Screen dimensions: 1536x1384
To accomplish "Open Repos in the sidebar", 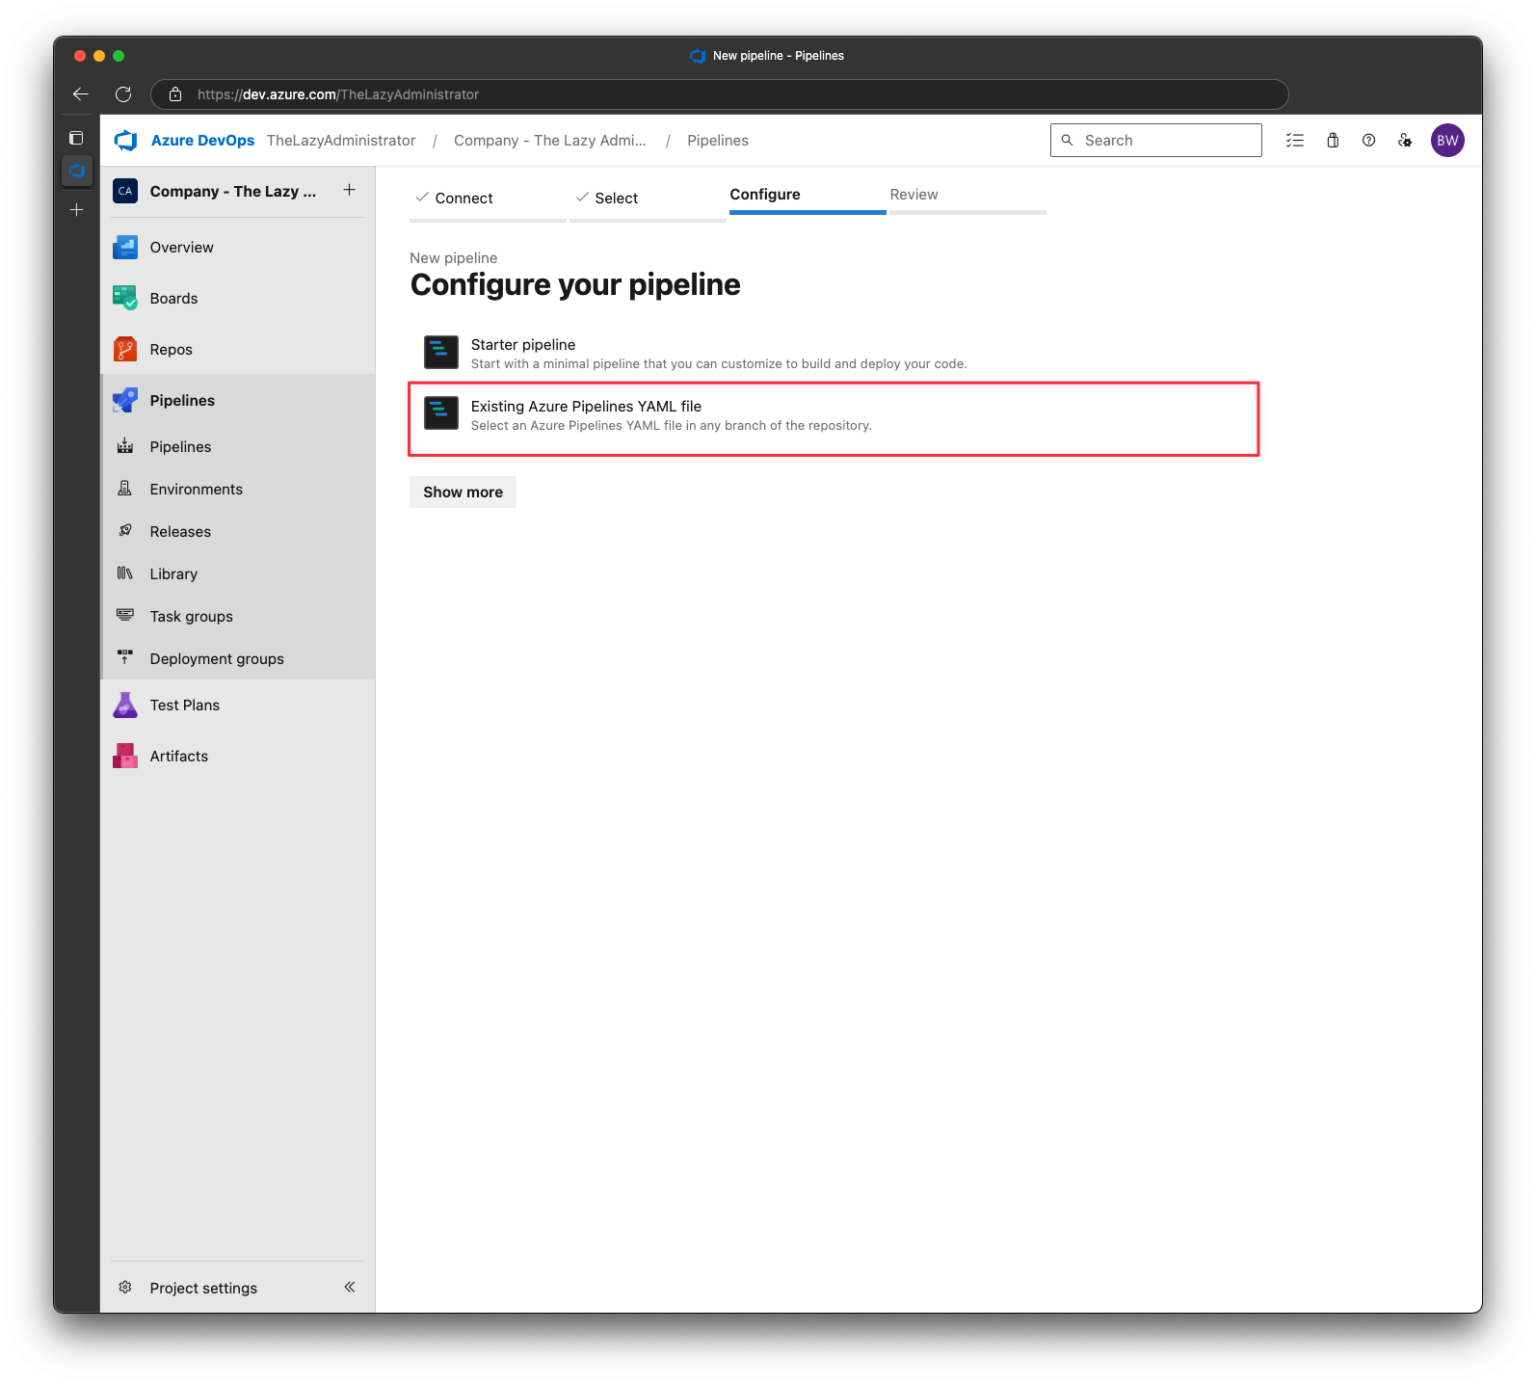I will (237, 349).
